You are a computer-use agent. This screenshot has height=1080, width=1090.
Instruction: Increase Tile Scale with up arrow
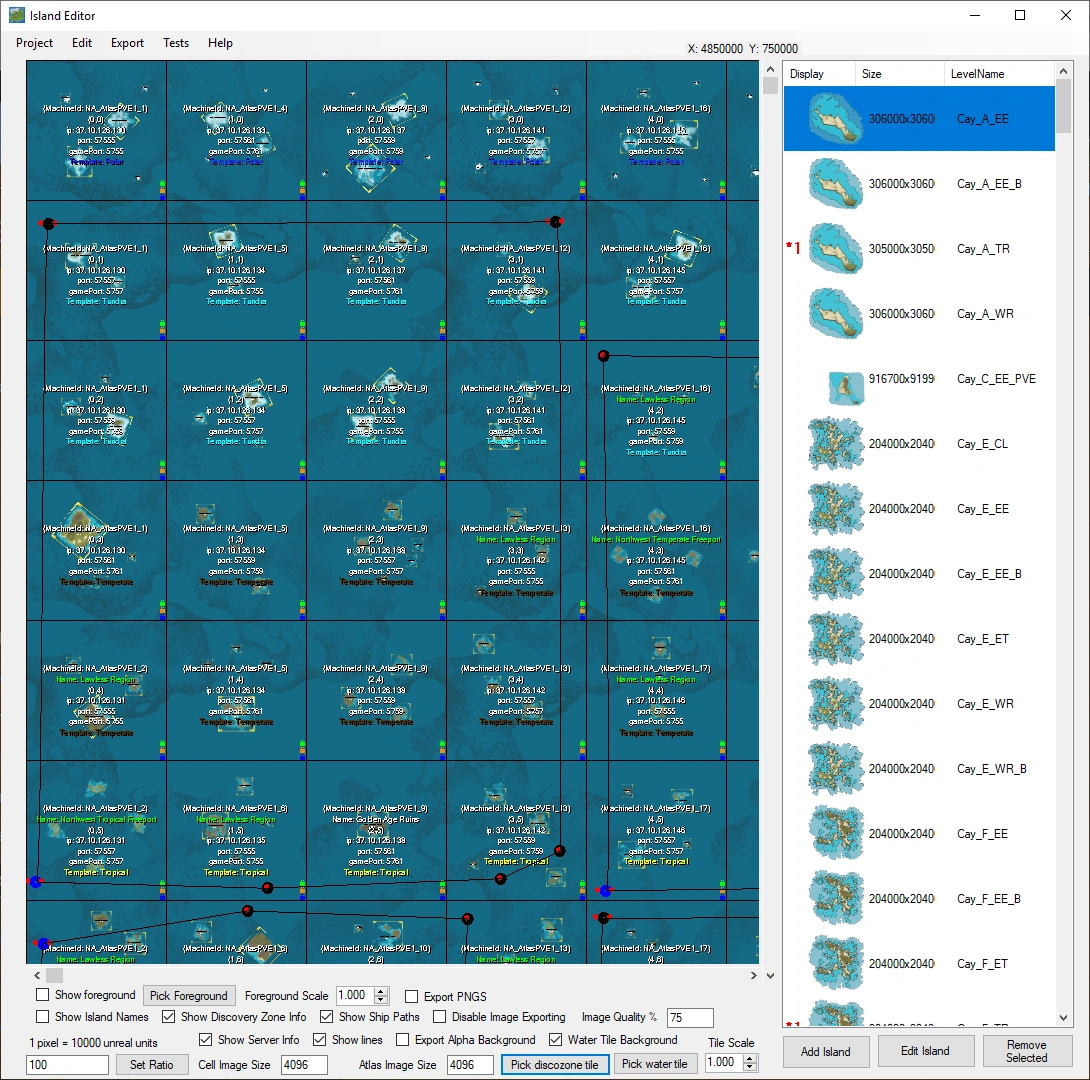pyautogui.click(x=749, y=1058)
